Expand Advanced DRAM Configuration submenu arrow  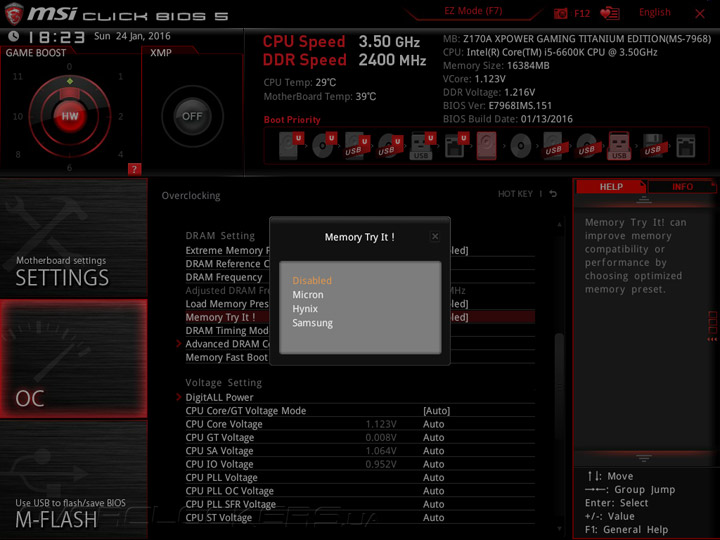[x=179, y=343]
